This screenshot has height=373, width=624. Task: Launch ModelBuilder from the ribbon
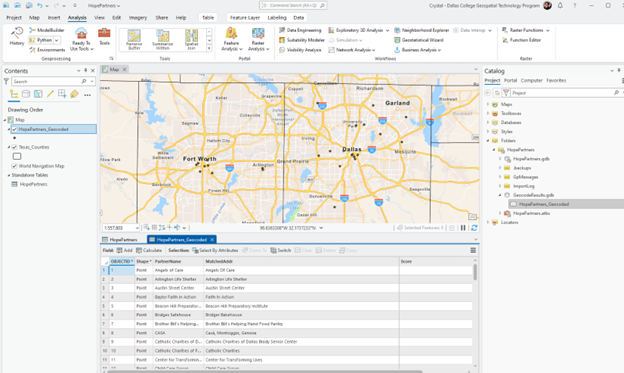click(47, 30)
